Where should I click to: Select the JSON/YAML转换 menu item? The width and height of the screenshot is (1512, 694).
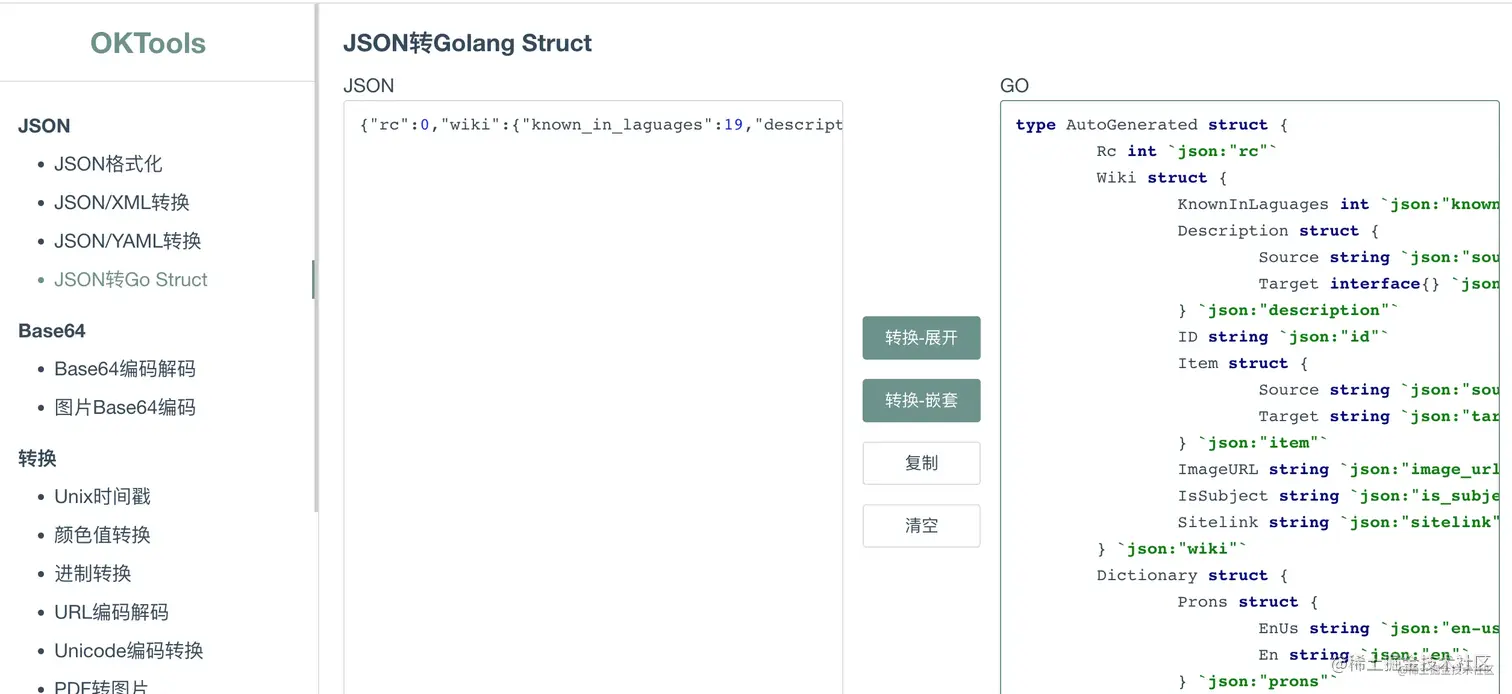click(127, 241)
